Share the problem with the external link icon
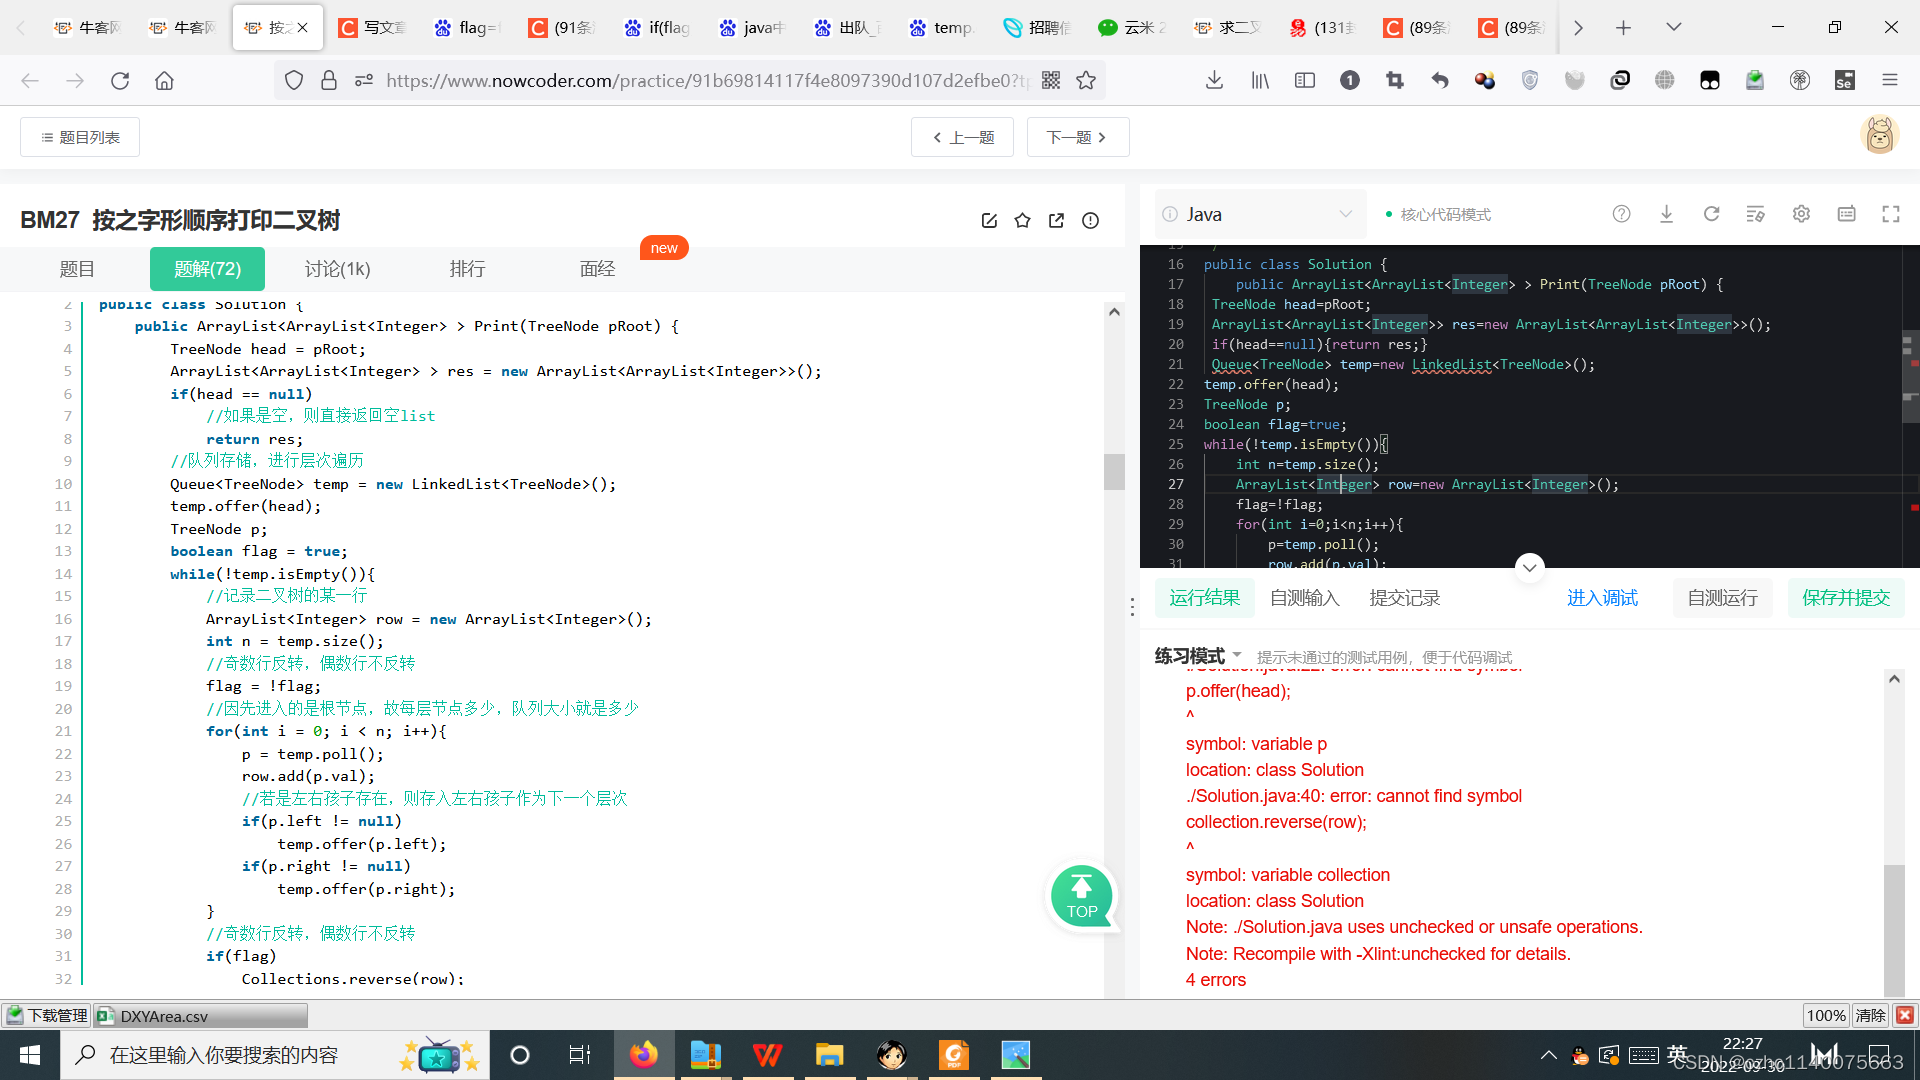Image resolution: width=1920 pixels, height=1080 pixels. click(1056, 221)
